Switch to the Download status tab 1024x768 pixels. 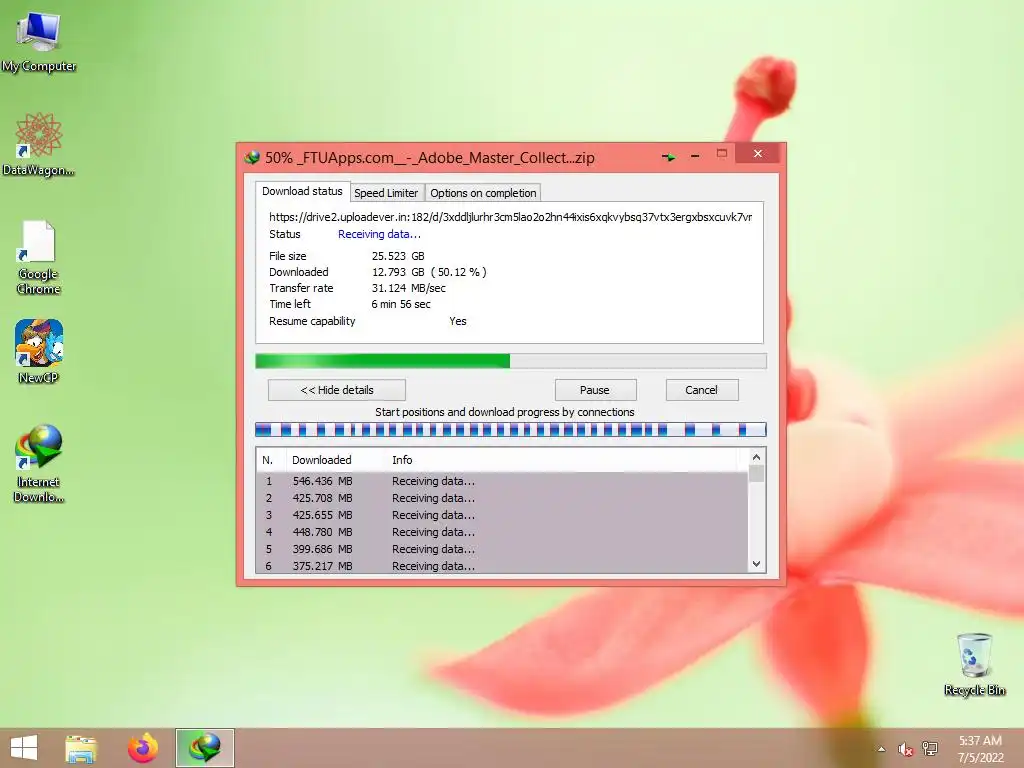pyautogui.click(x=302, y=191)
